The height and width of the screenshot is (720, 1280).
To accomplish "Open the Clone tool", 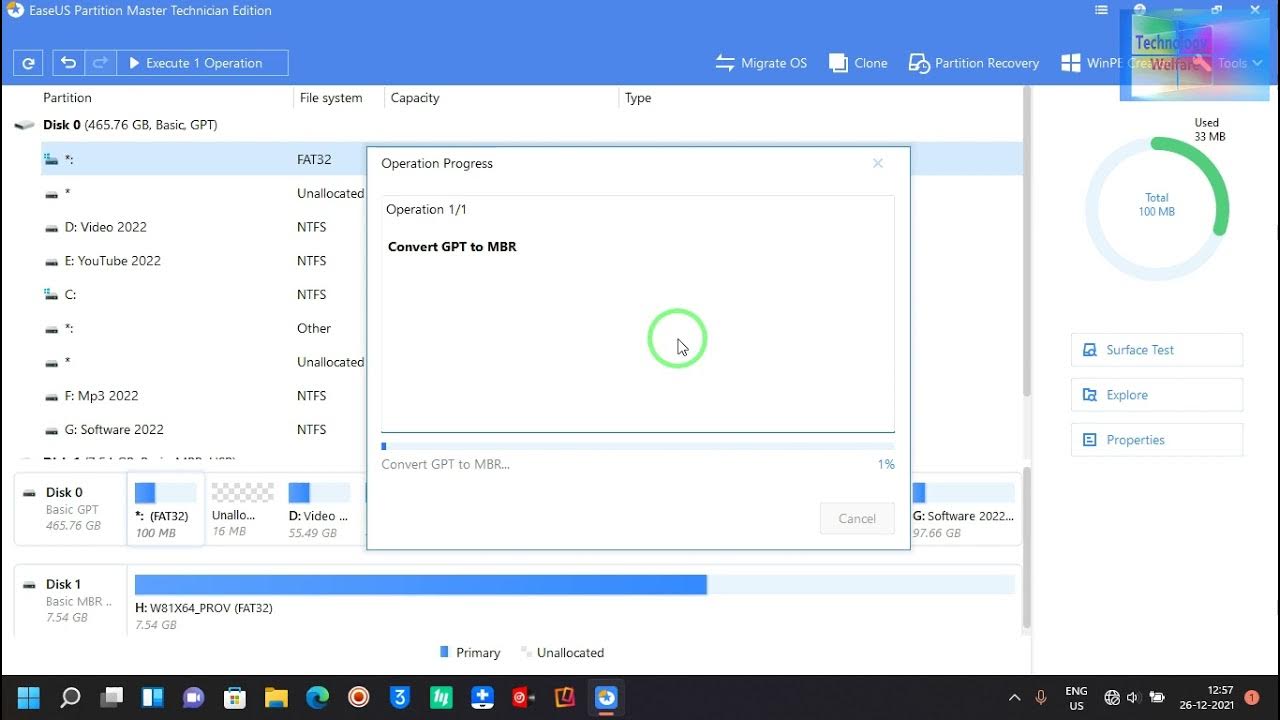I will coord(858,63).
